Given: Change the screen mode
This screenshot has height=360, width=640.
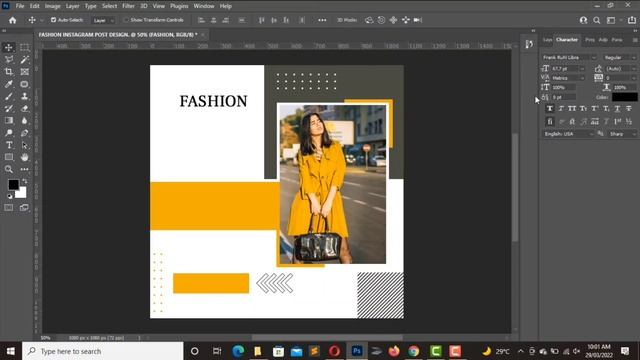Looking at the screenshot, I should [24, 208].
